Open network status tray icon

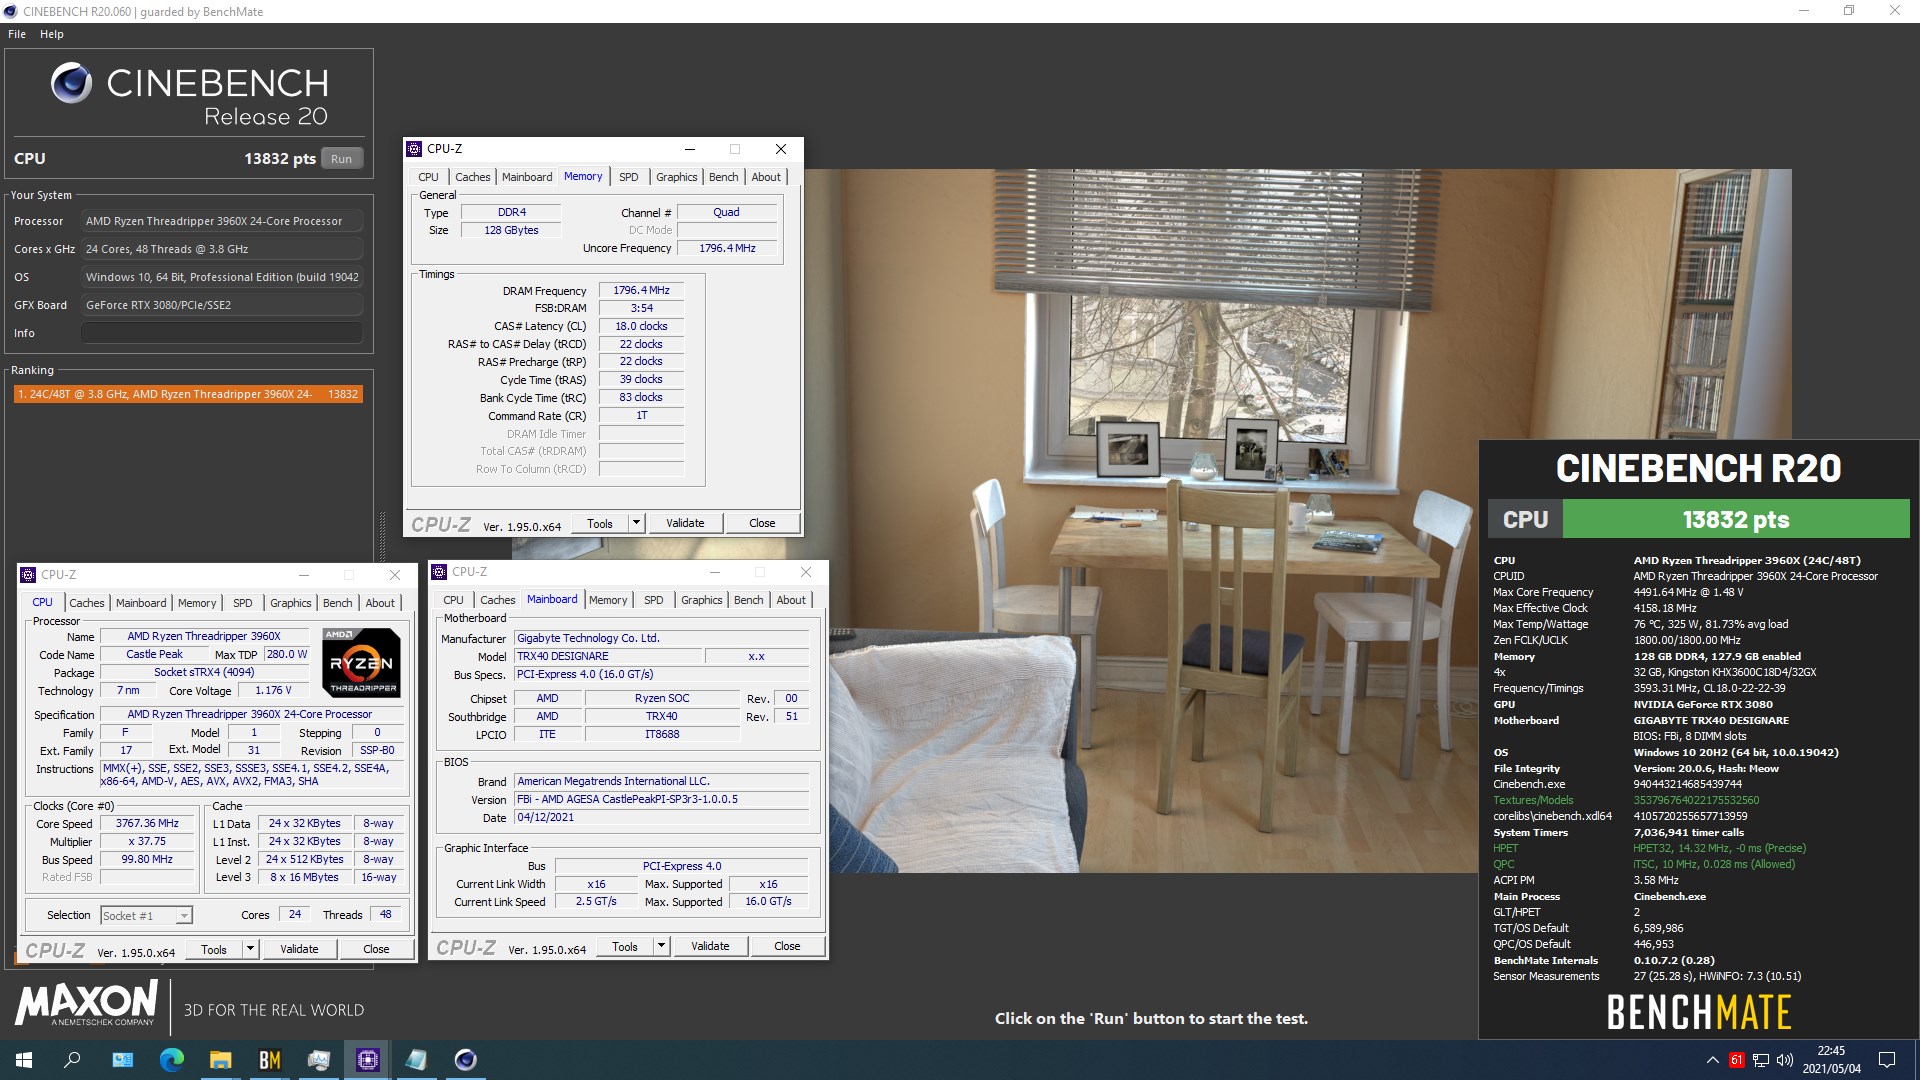(x=1761, y=1060)
